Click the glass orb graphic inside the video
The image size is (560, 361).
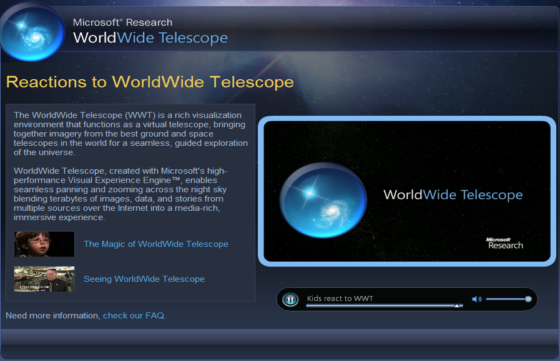323,200
